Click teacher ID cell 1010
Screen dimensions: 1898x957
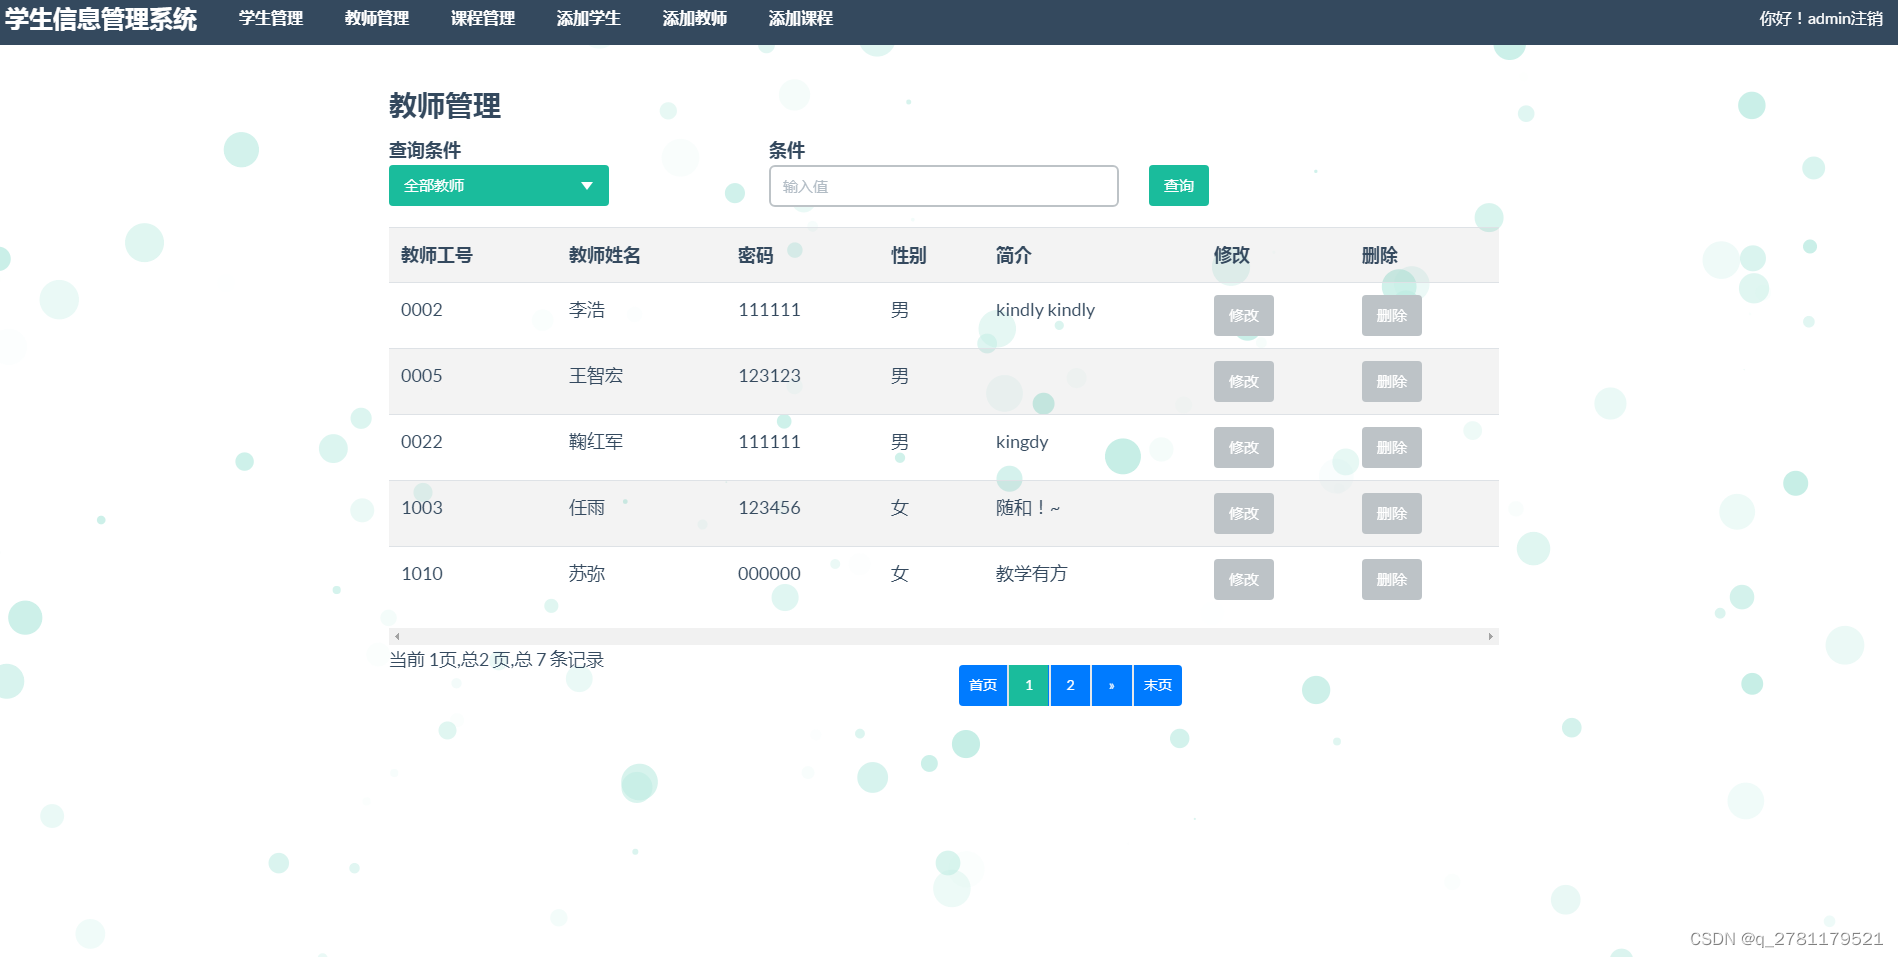click(422, 574)
